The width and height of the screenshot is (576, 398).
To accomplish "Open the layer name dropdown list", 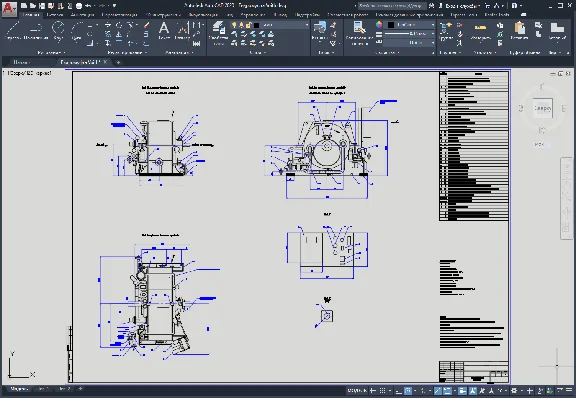I will pos(306,25).
